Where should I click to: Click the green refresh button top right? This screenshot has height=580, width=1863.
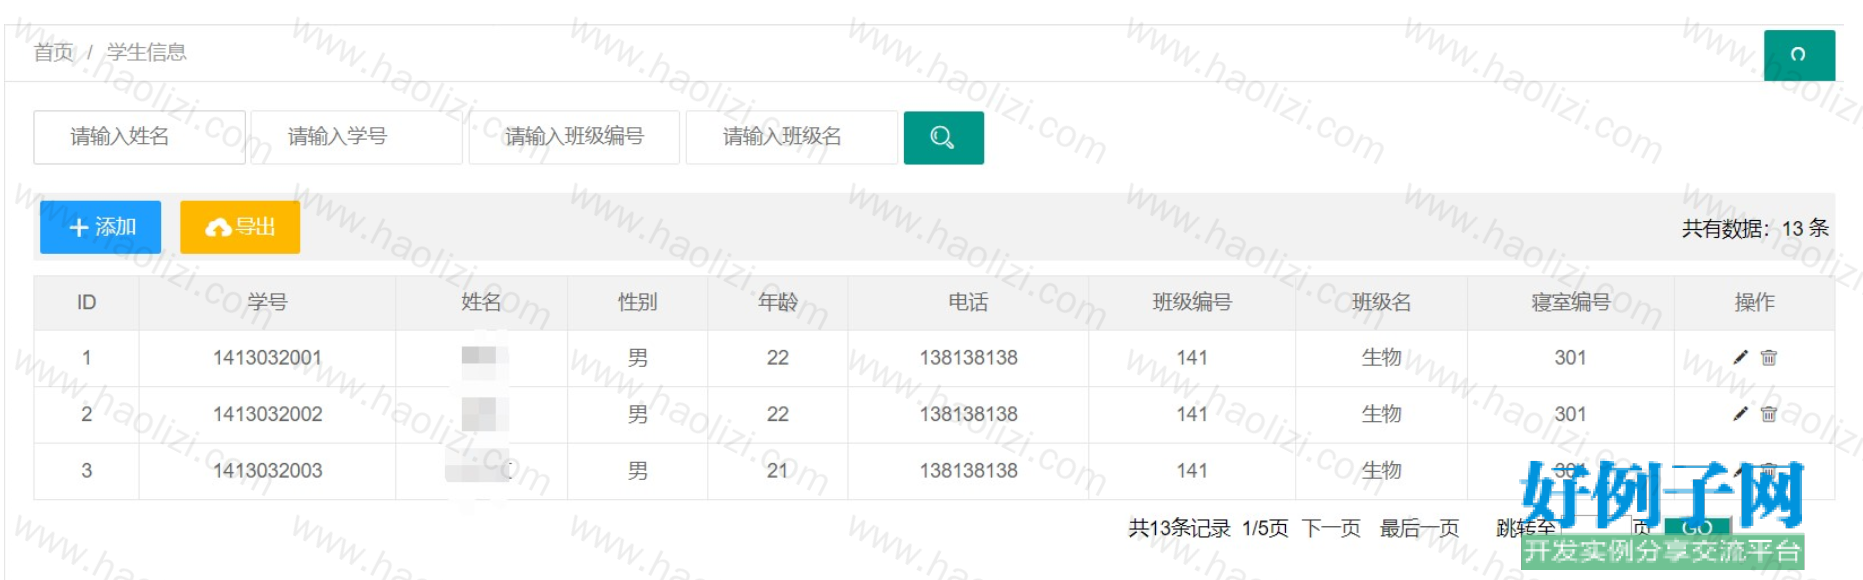1799,55
